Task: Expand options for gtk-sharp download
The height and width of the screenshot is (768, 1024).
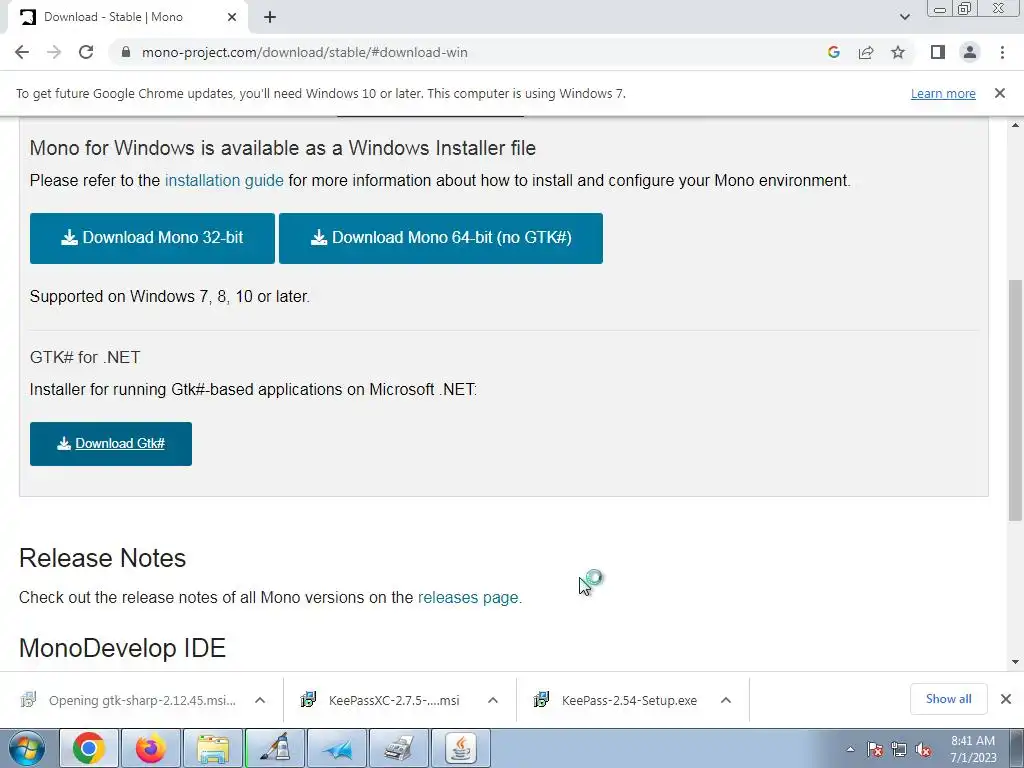Action: (x=260, y=700)
